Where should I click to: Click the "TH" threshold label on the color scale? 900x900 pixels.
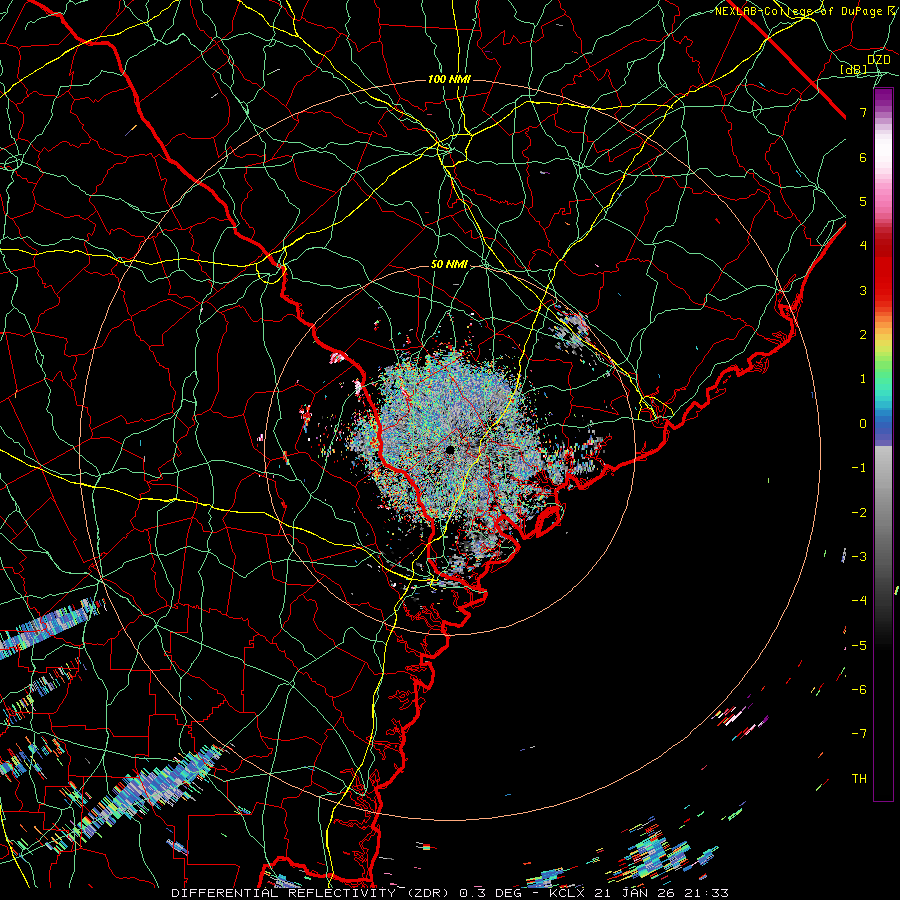(x=859, y=779)
